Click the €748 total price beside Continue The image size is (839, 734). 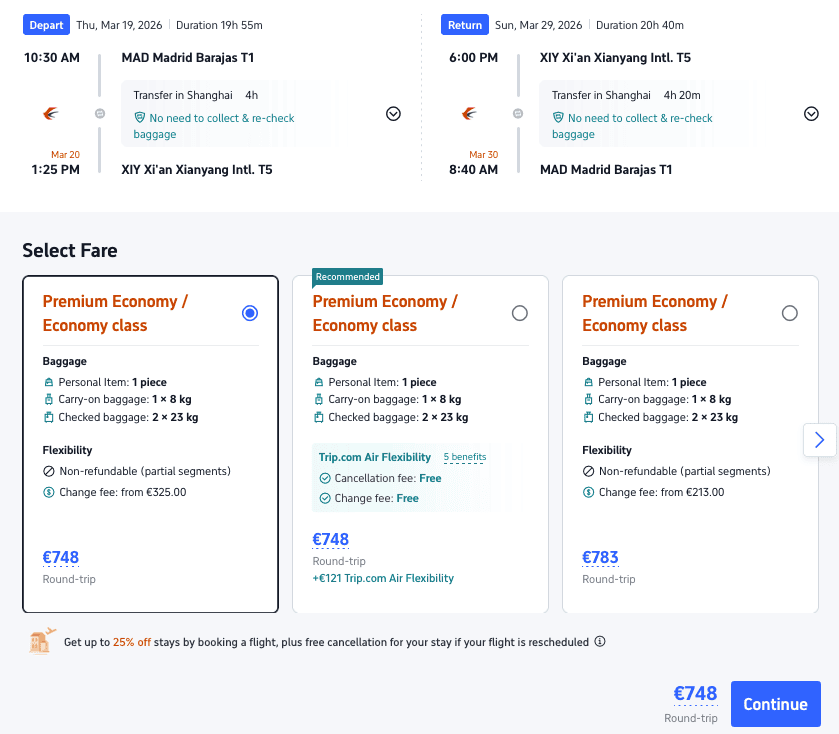695,694
